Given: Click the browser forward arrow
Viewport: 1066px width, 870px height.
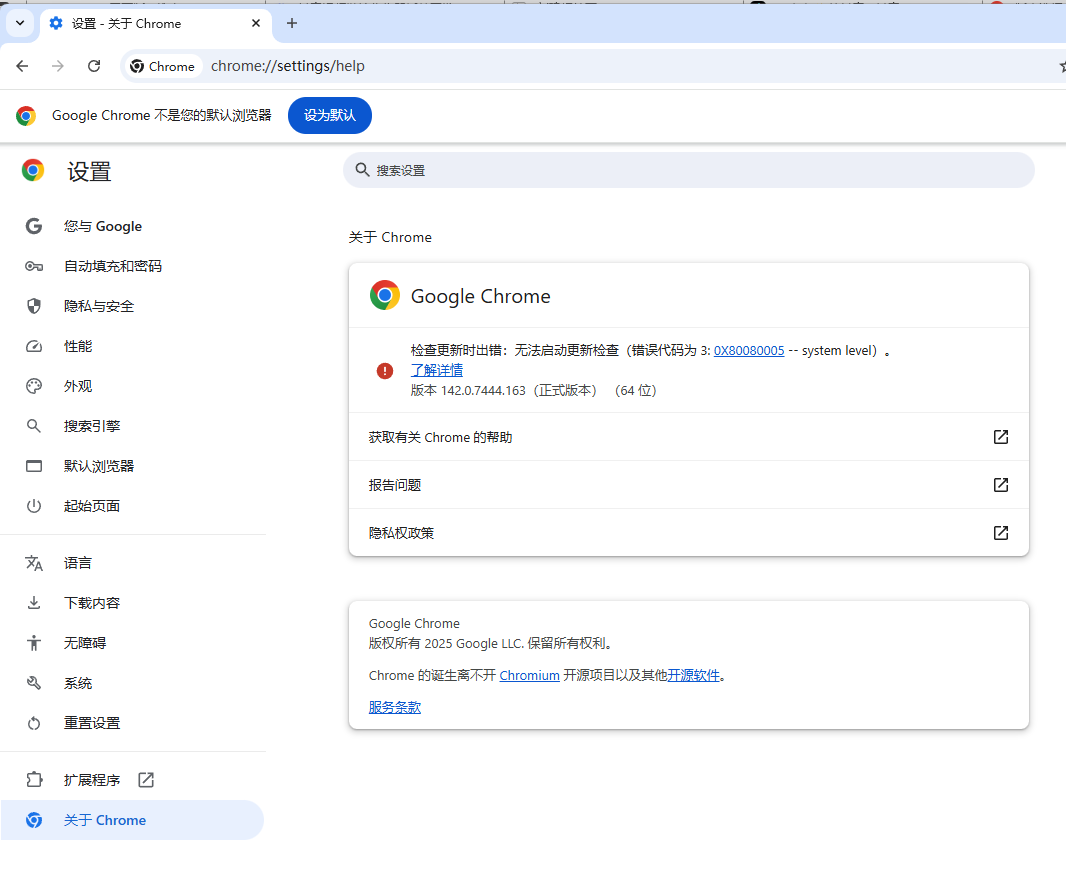Looking at the screenshot, I should (x=58, y=66).
